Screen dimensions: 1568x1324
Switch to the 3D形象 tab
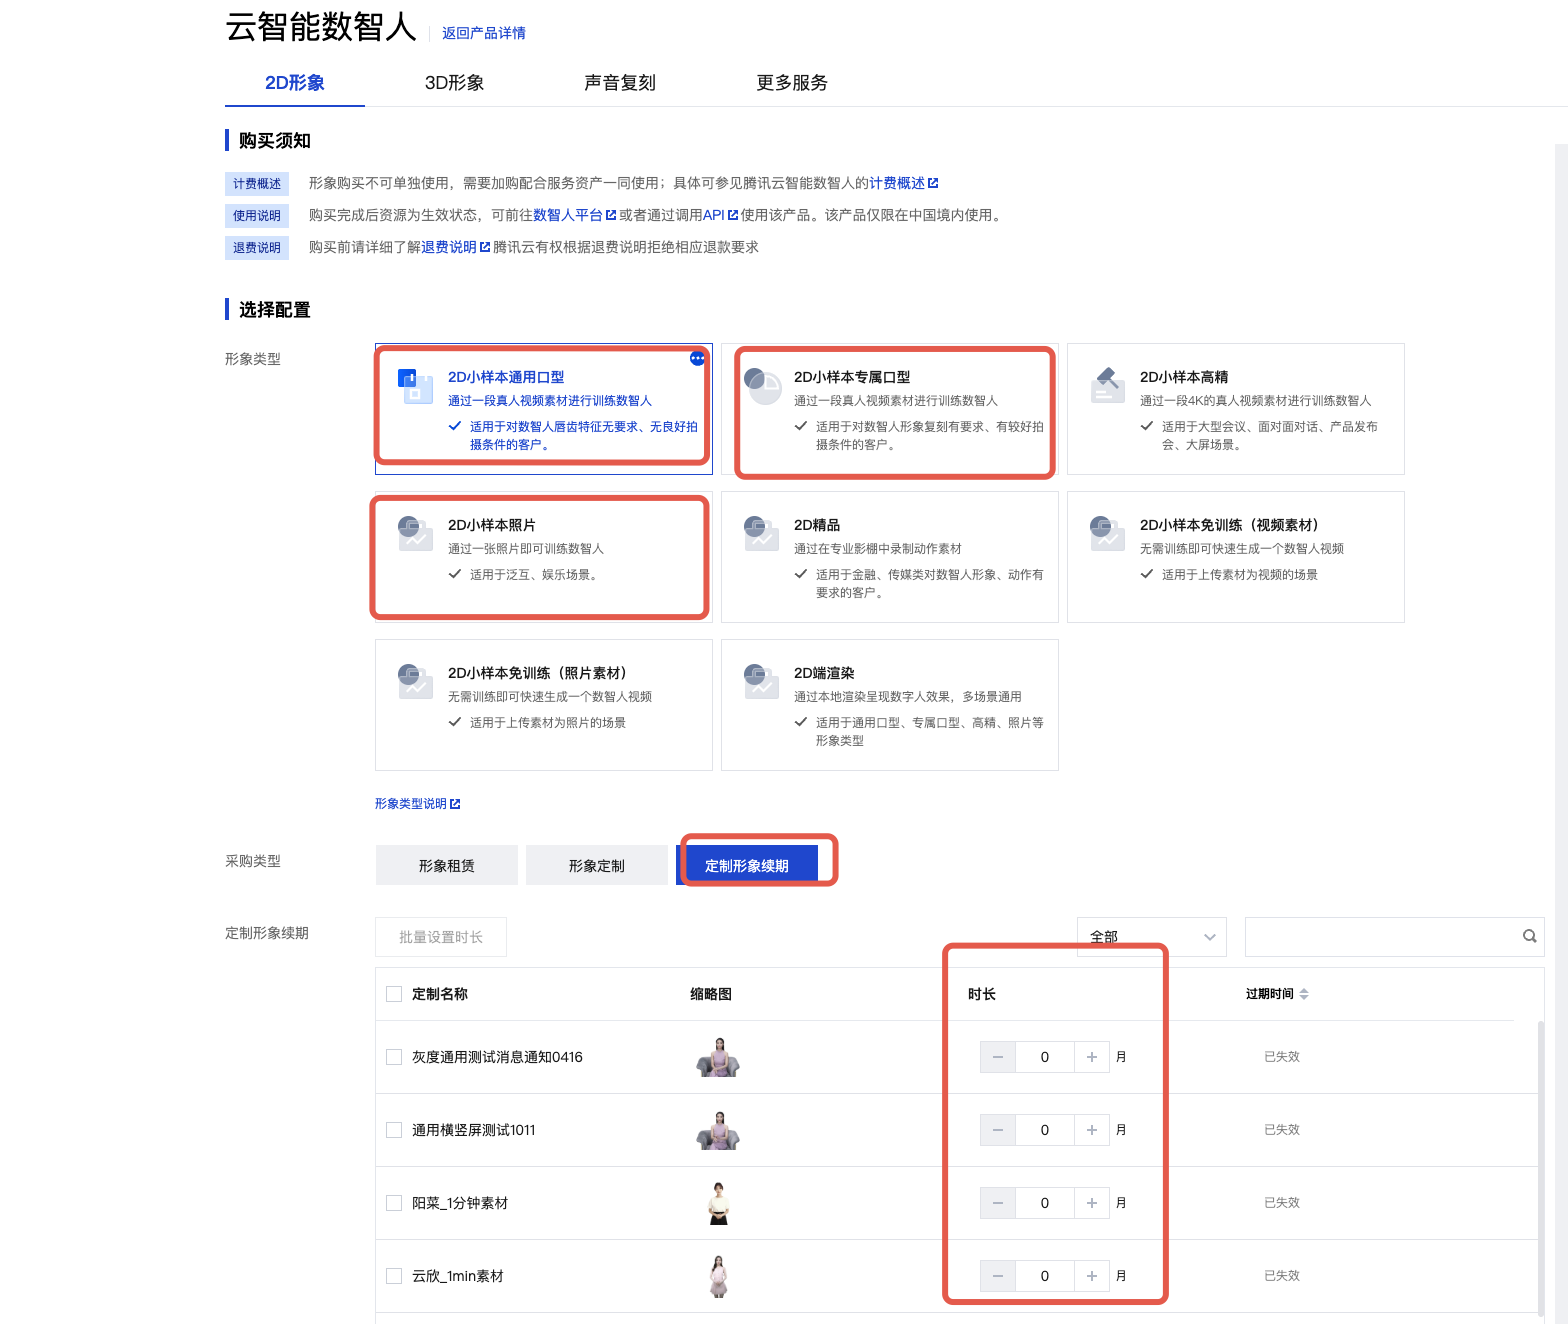[455, 83]
